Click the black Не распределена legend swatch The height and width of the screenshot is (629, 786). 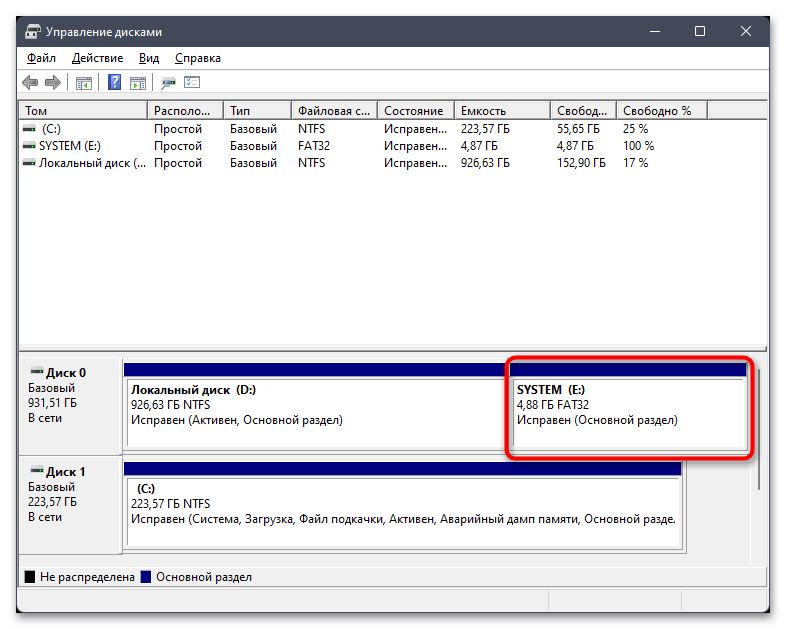point(30,577)
